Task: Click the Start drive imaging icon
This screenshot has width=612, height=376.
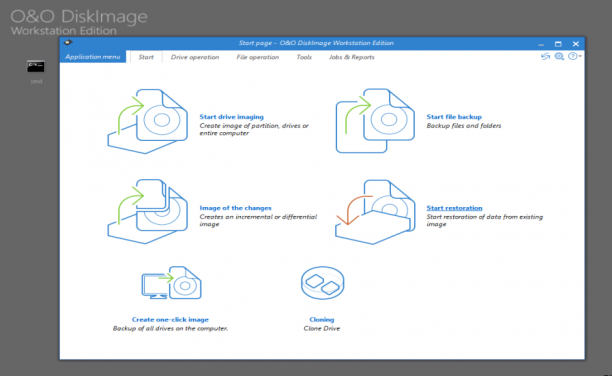Action: click(148, 121)
